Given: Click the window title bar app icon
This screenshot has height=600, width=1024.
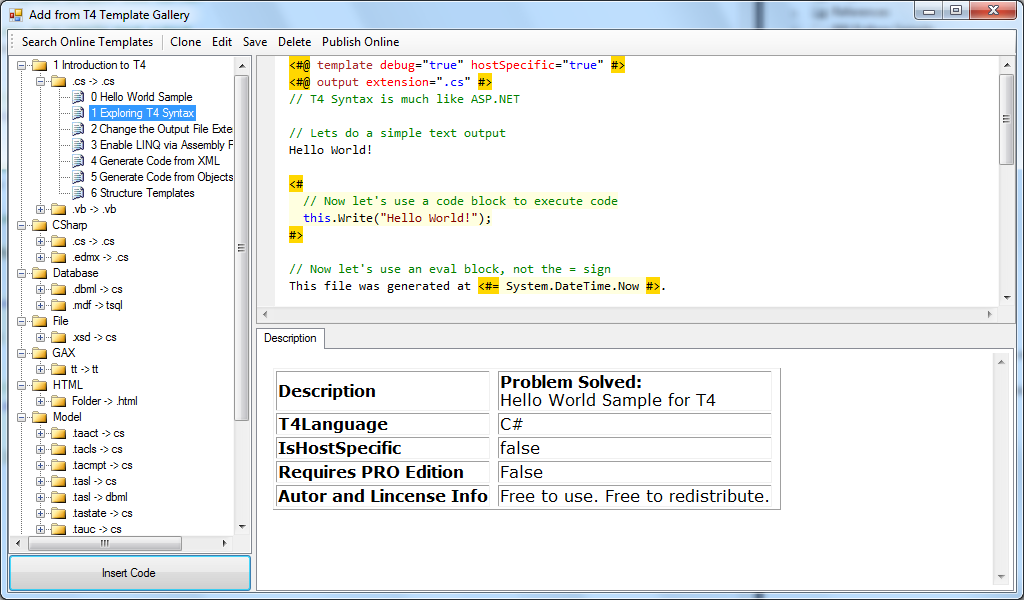Looking at the screenshot, I should pos(16,14).
